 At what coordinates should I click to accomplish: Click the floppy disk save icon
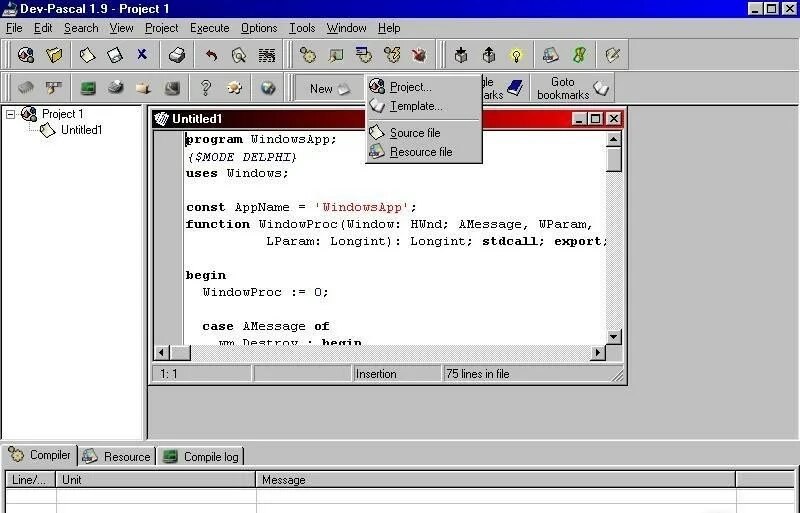(x=115, y=55)
